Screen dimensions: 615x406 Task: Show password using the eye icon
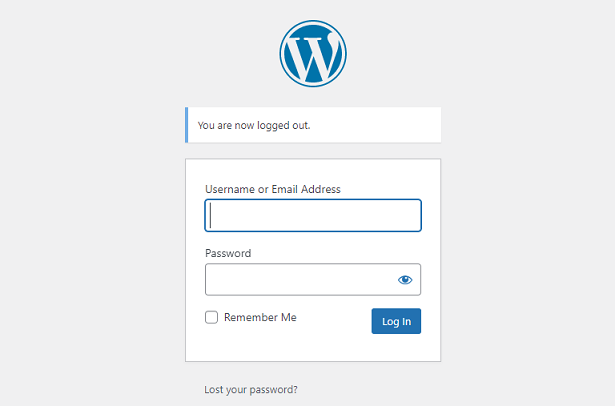click(405, 280)
